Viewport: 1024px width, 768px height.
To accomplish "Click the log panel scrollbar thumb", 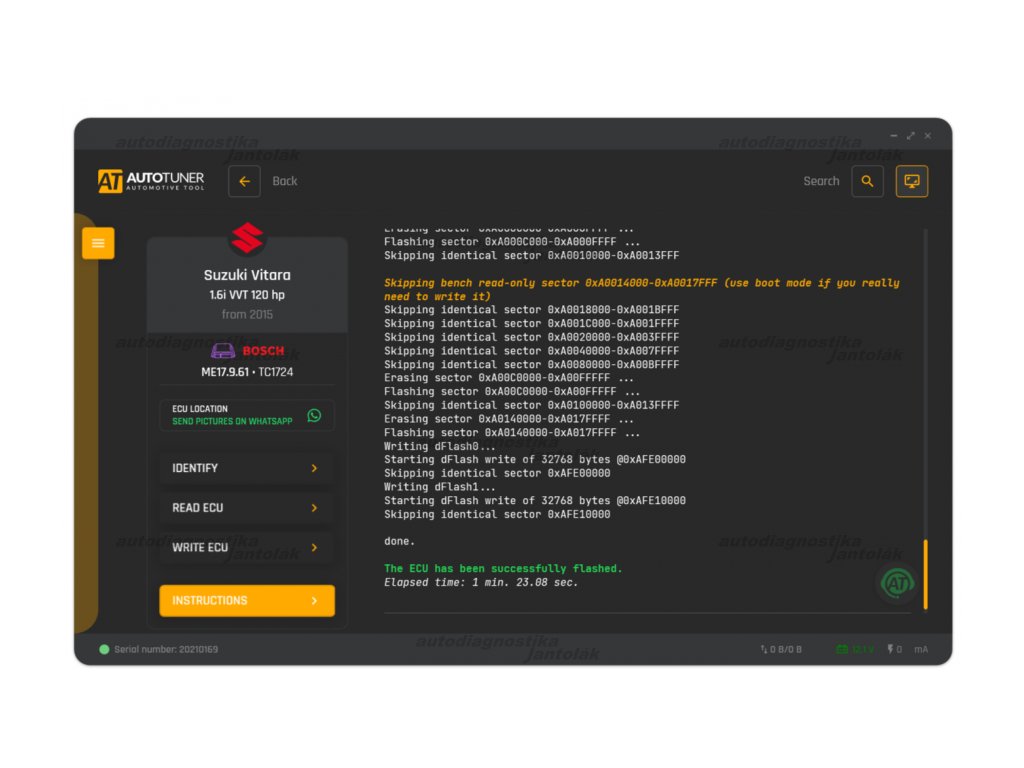I will (x=925, y=575).
